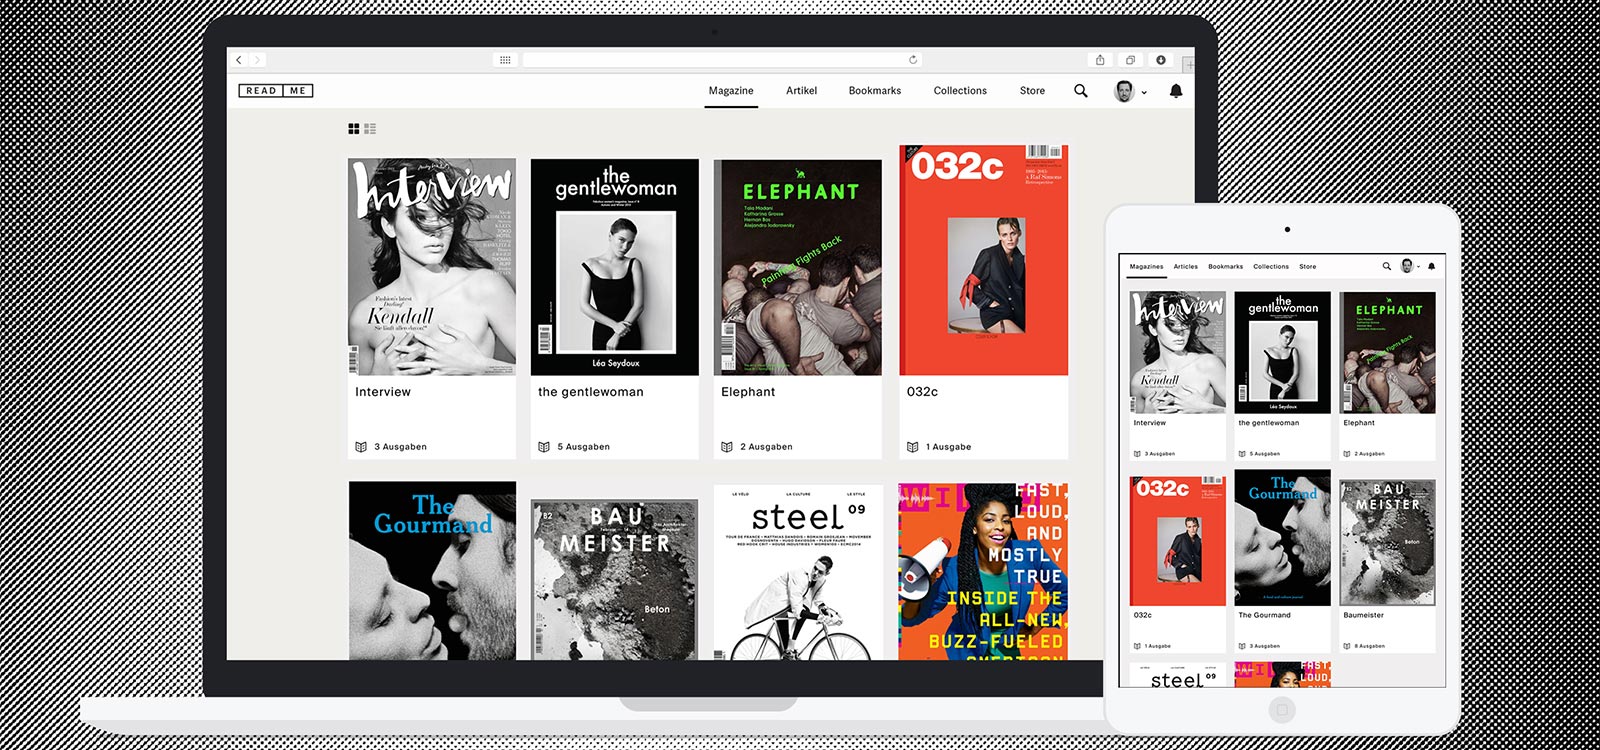The height and width of the screenshot is (750, 1600).
Task: Click the search magnifier in laptop navbar
Action: (1080, 91)
